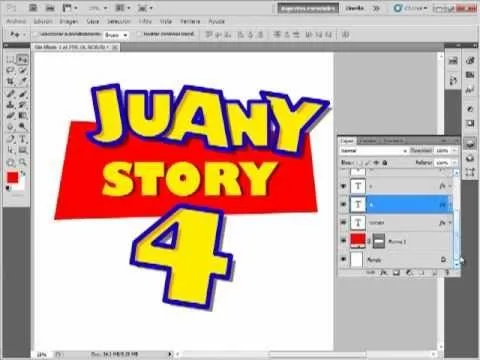Viewport: 480px width, 360px height.
Task: Select the Horizontal Type tool
Action: click(22, 139)
